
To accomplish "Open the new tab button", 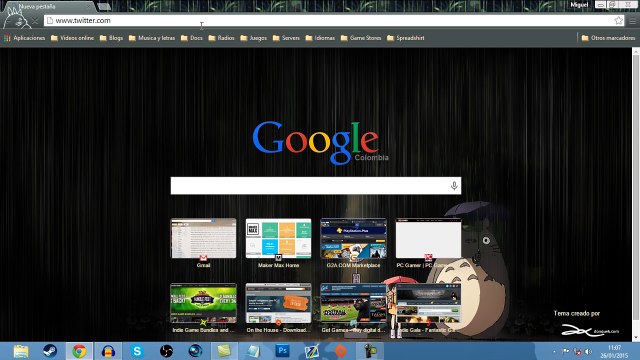I will point(104,7).
